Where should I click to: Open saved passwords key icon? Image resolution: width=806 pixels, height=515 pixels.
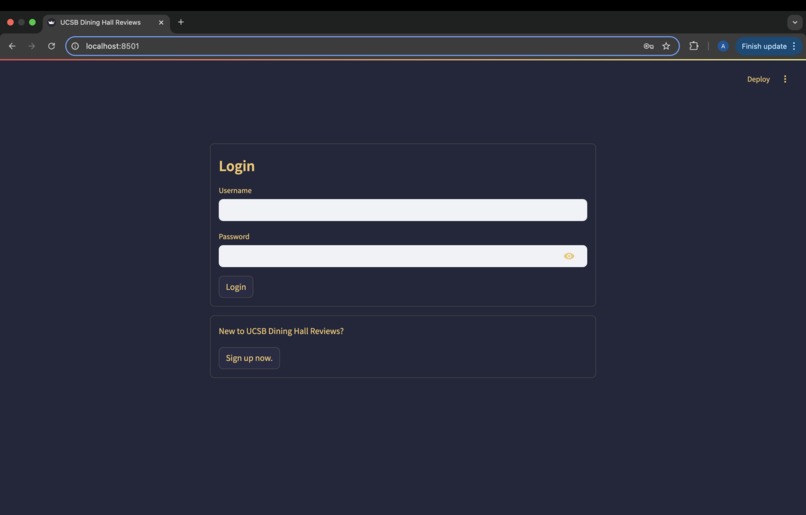648,46
